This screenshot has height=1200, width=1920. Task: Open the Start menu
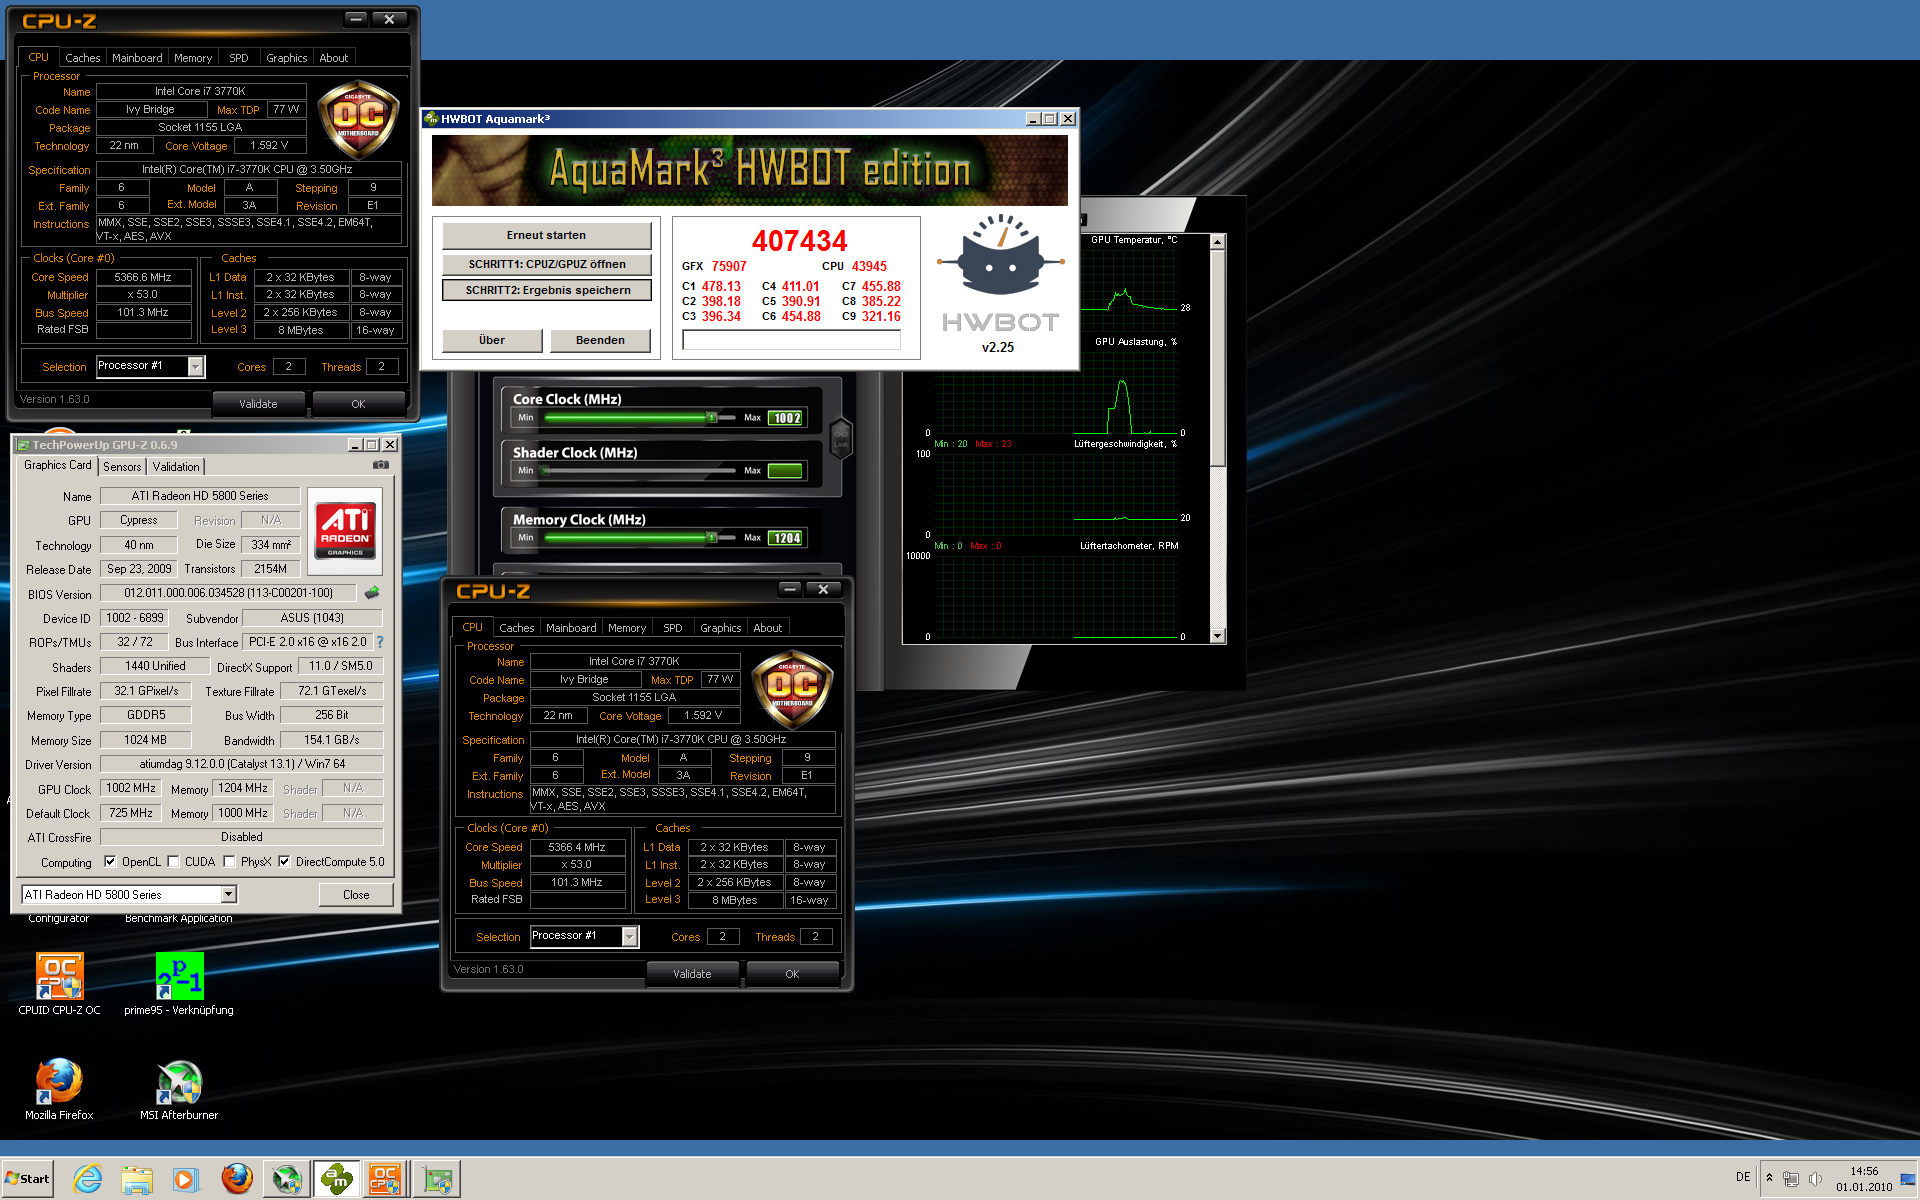[27, 1179]
